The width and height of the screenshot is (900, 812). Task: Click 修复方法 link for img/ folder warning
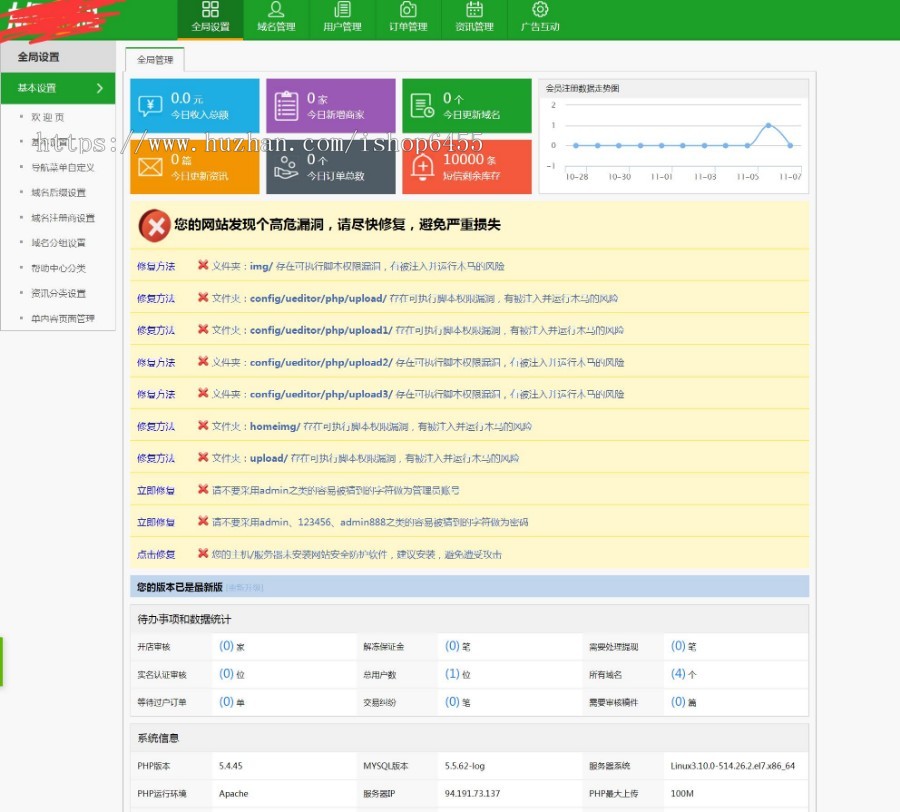pos(156,266)
